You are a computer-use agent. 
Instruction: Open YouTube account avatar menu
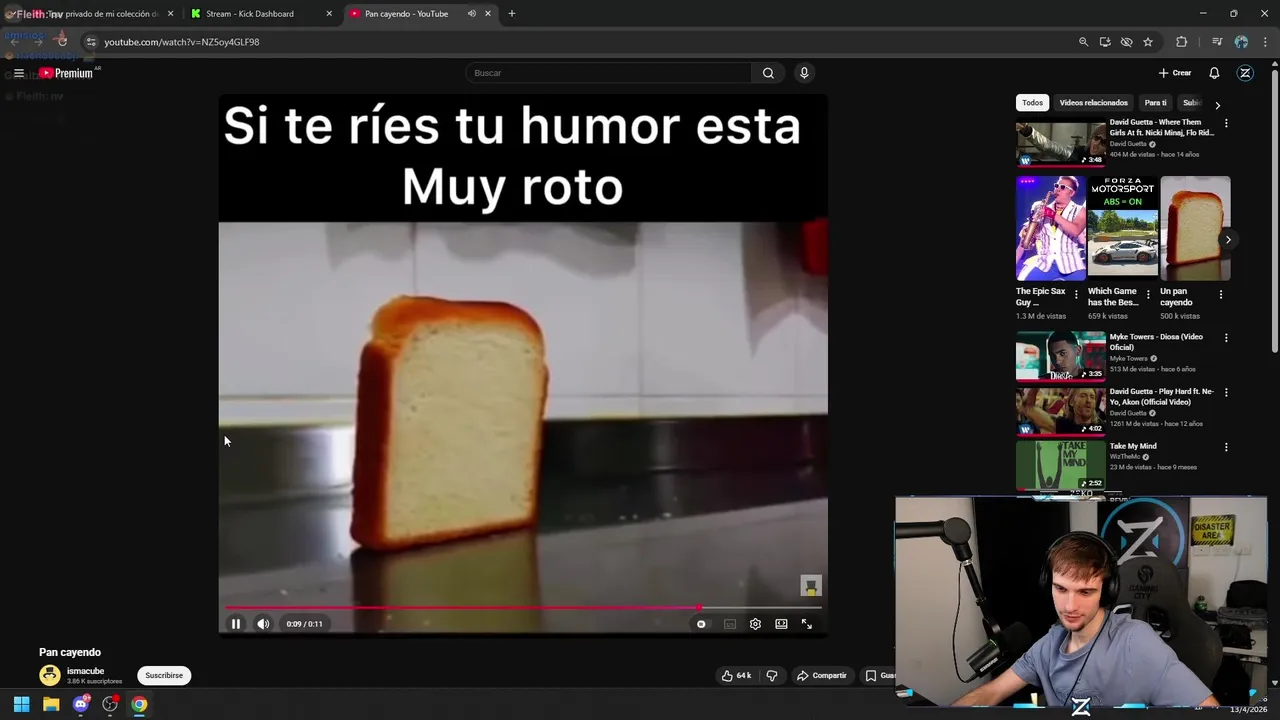point(1245,73)
